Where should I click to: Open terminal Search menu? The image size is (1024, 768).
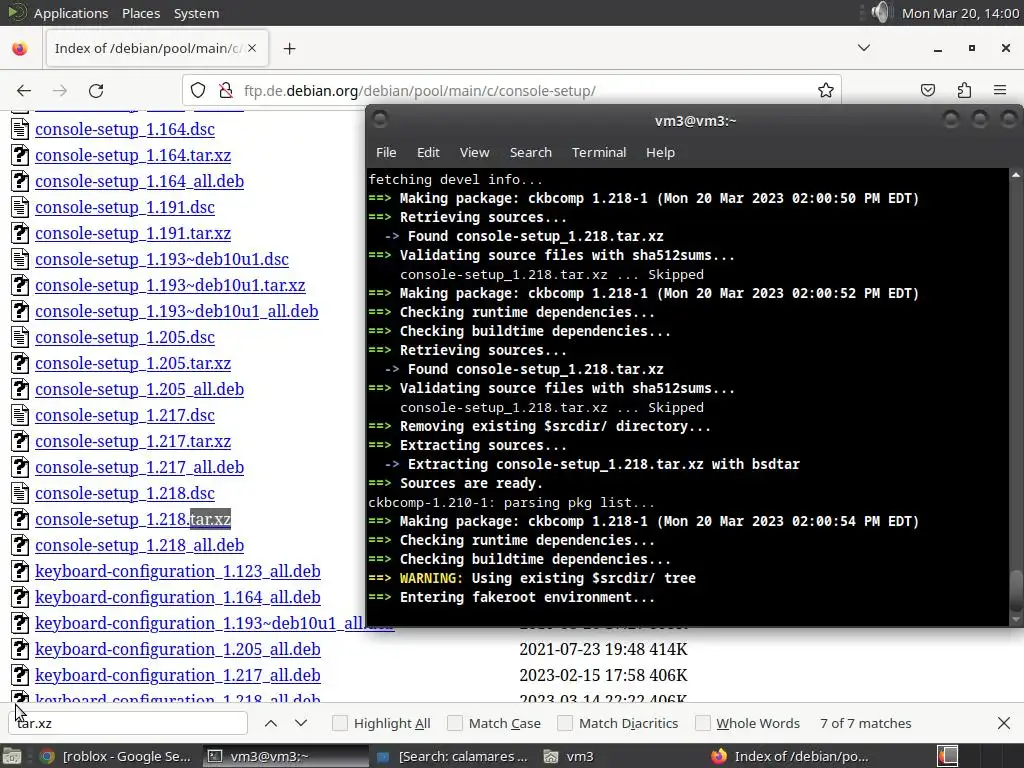click(530, 152)
